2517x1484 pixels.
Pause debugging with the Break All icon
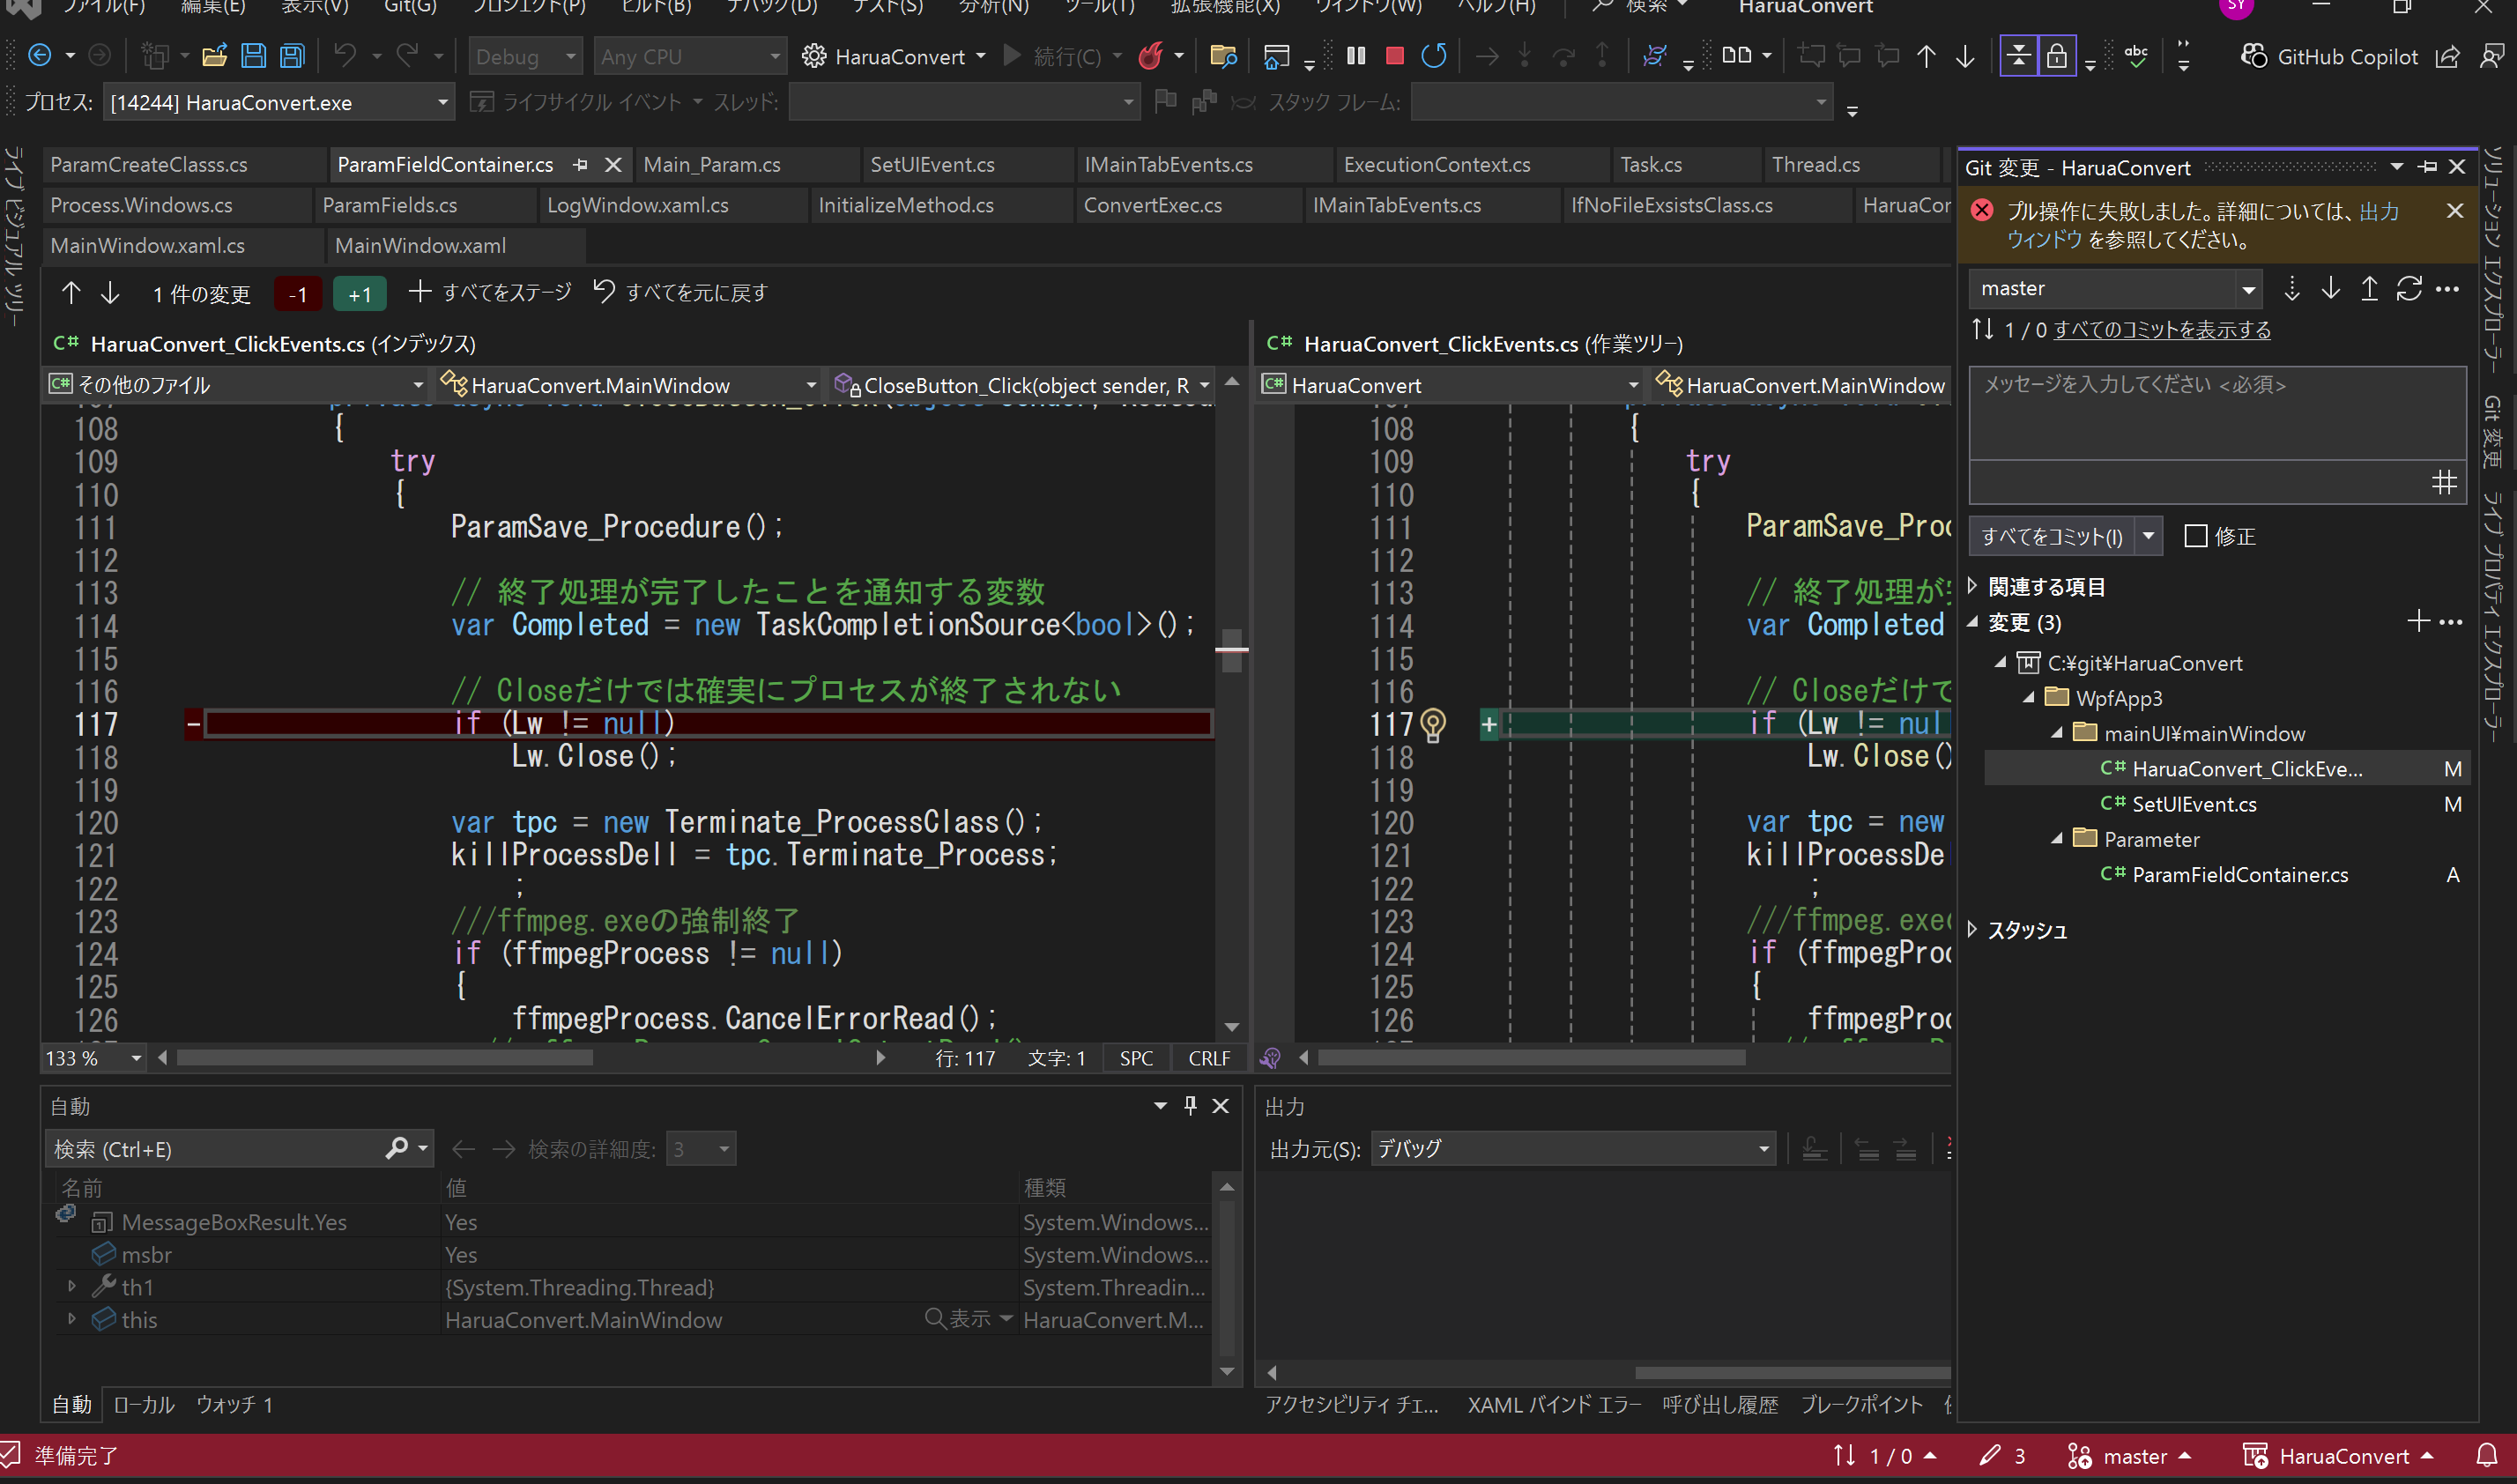coord(1356,56)
